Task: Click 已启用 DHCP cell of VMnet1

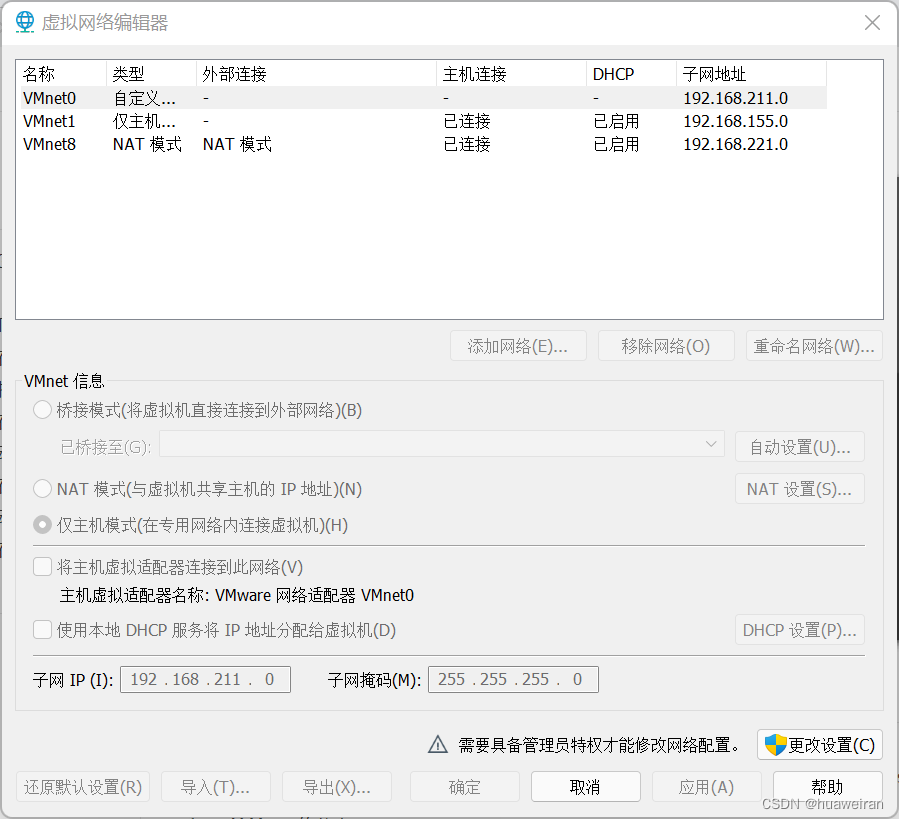Action: (616, 122)
